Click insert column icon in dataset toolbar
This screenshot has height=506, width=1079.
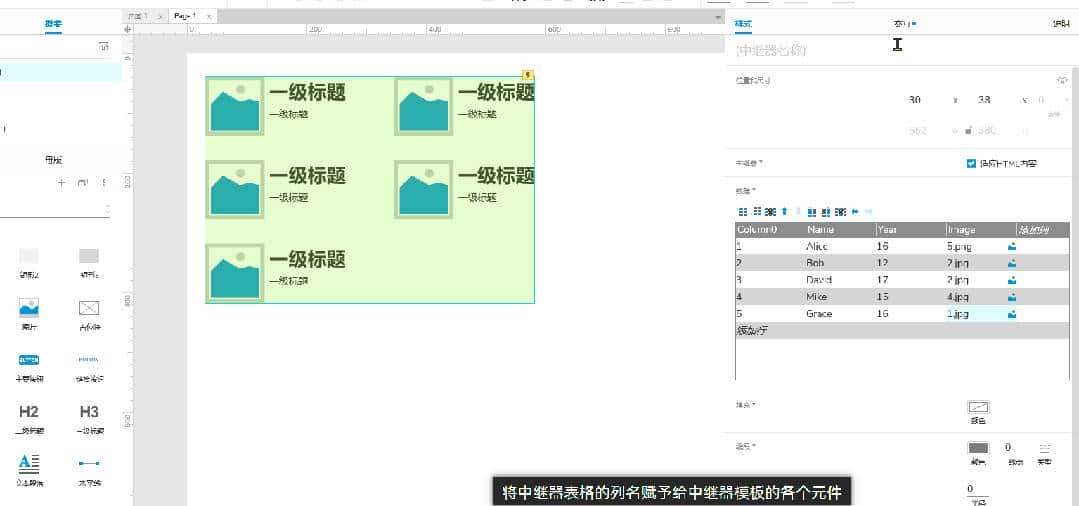811,211
